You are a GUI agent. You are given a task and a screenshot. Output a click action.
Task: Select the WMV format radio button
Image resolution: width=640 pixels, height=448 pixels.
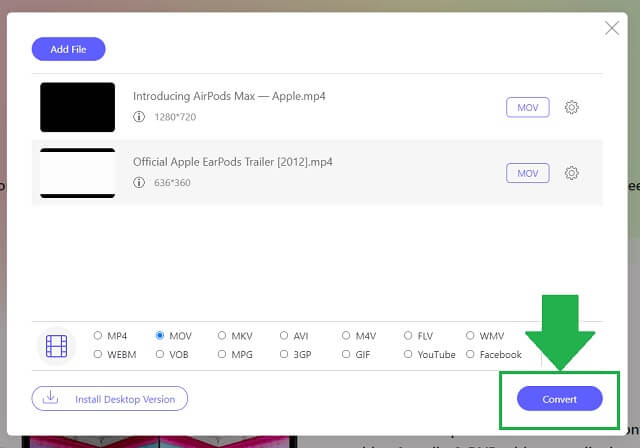pos(470,335)
